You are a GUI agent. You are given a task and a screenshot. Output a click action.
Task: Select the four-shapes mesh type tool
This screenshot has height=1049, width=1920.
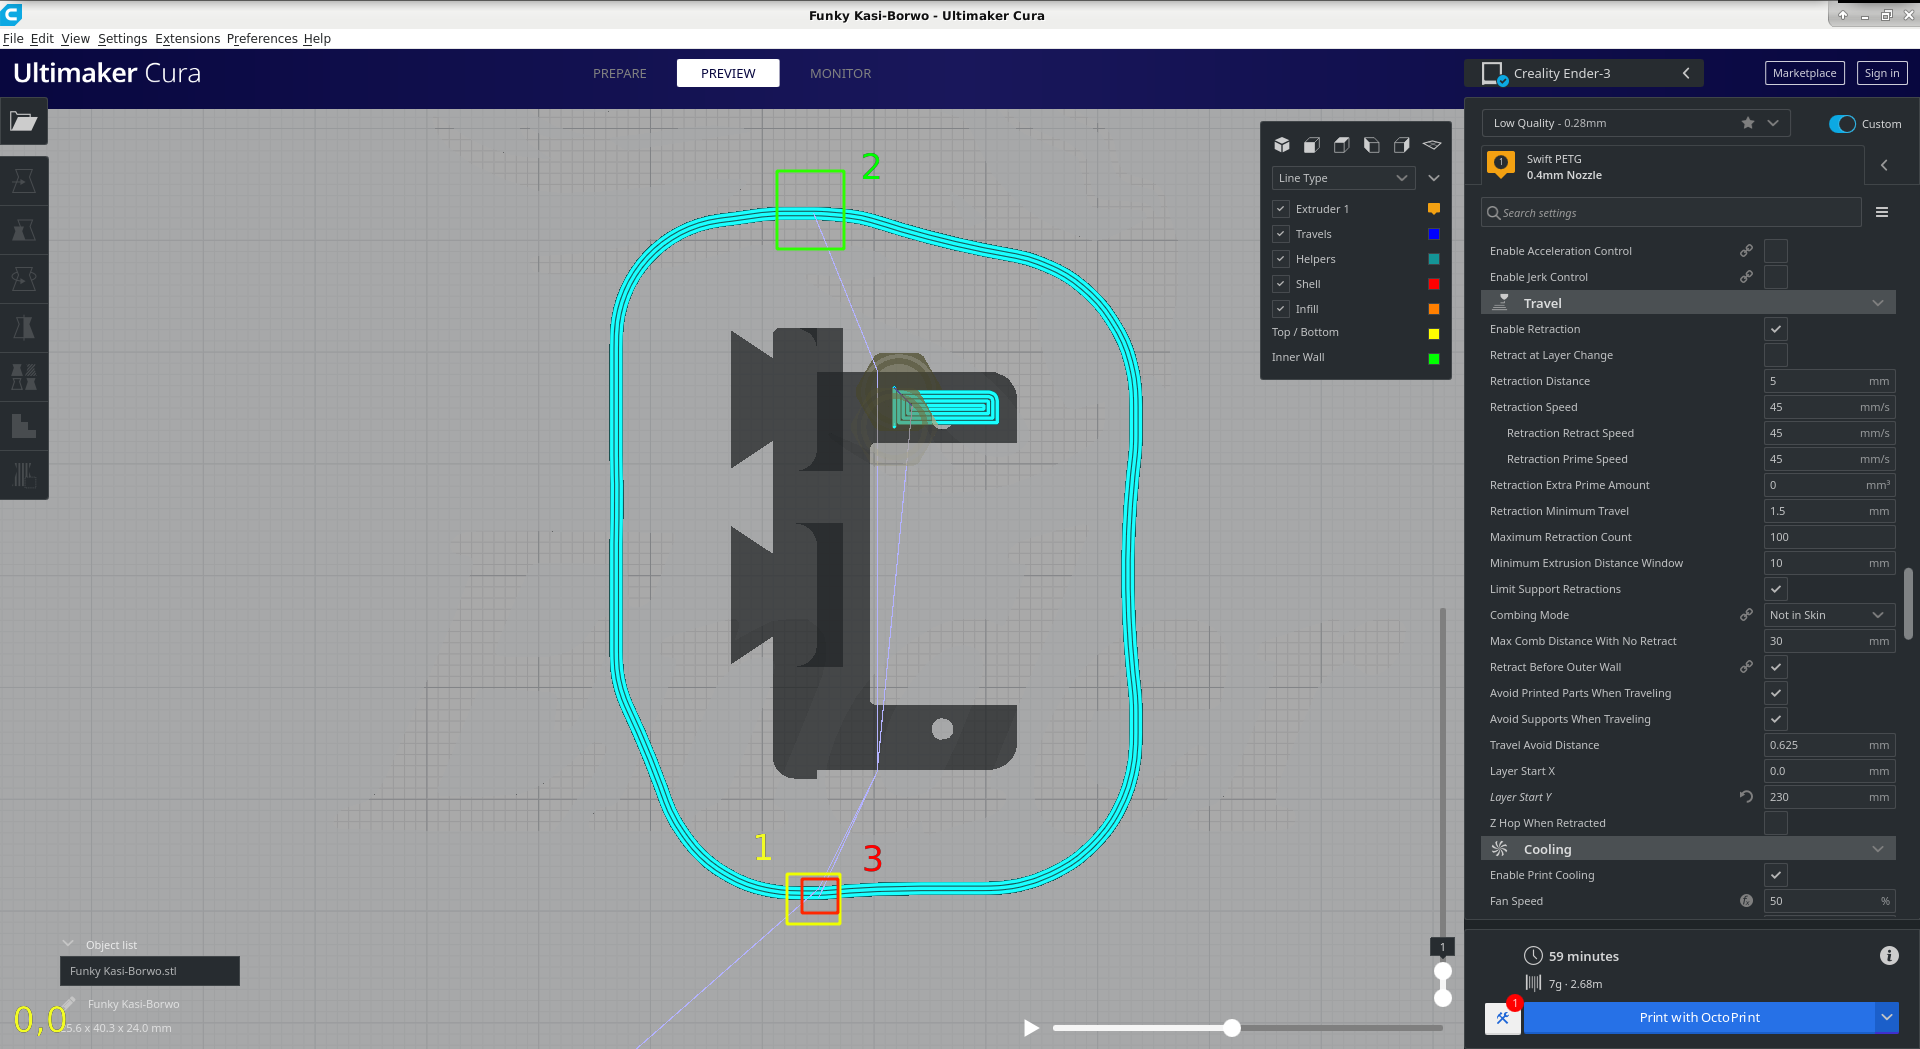point(24,377)
